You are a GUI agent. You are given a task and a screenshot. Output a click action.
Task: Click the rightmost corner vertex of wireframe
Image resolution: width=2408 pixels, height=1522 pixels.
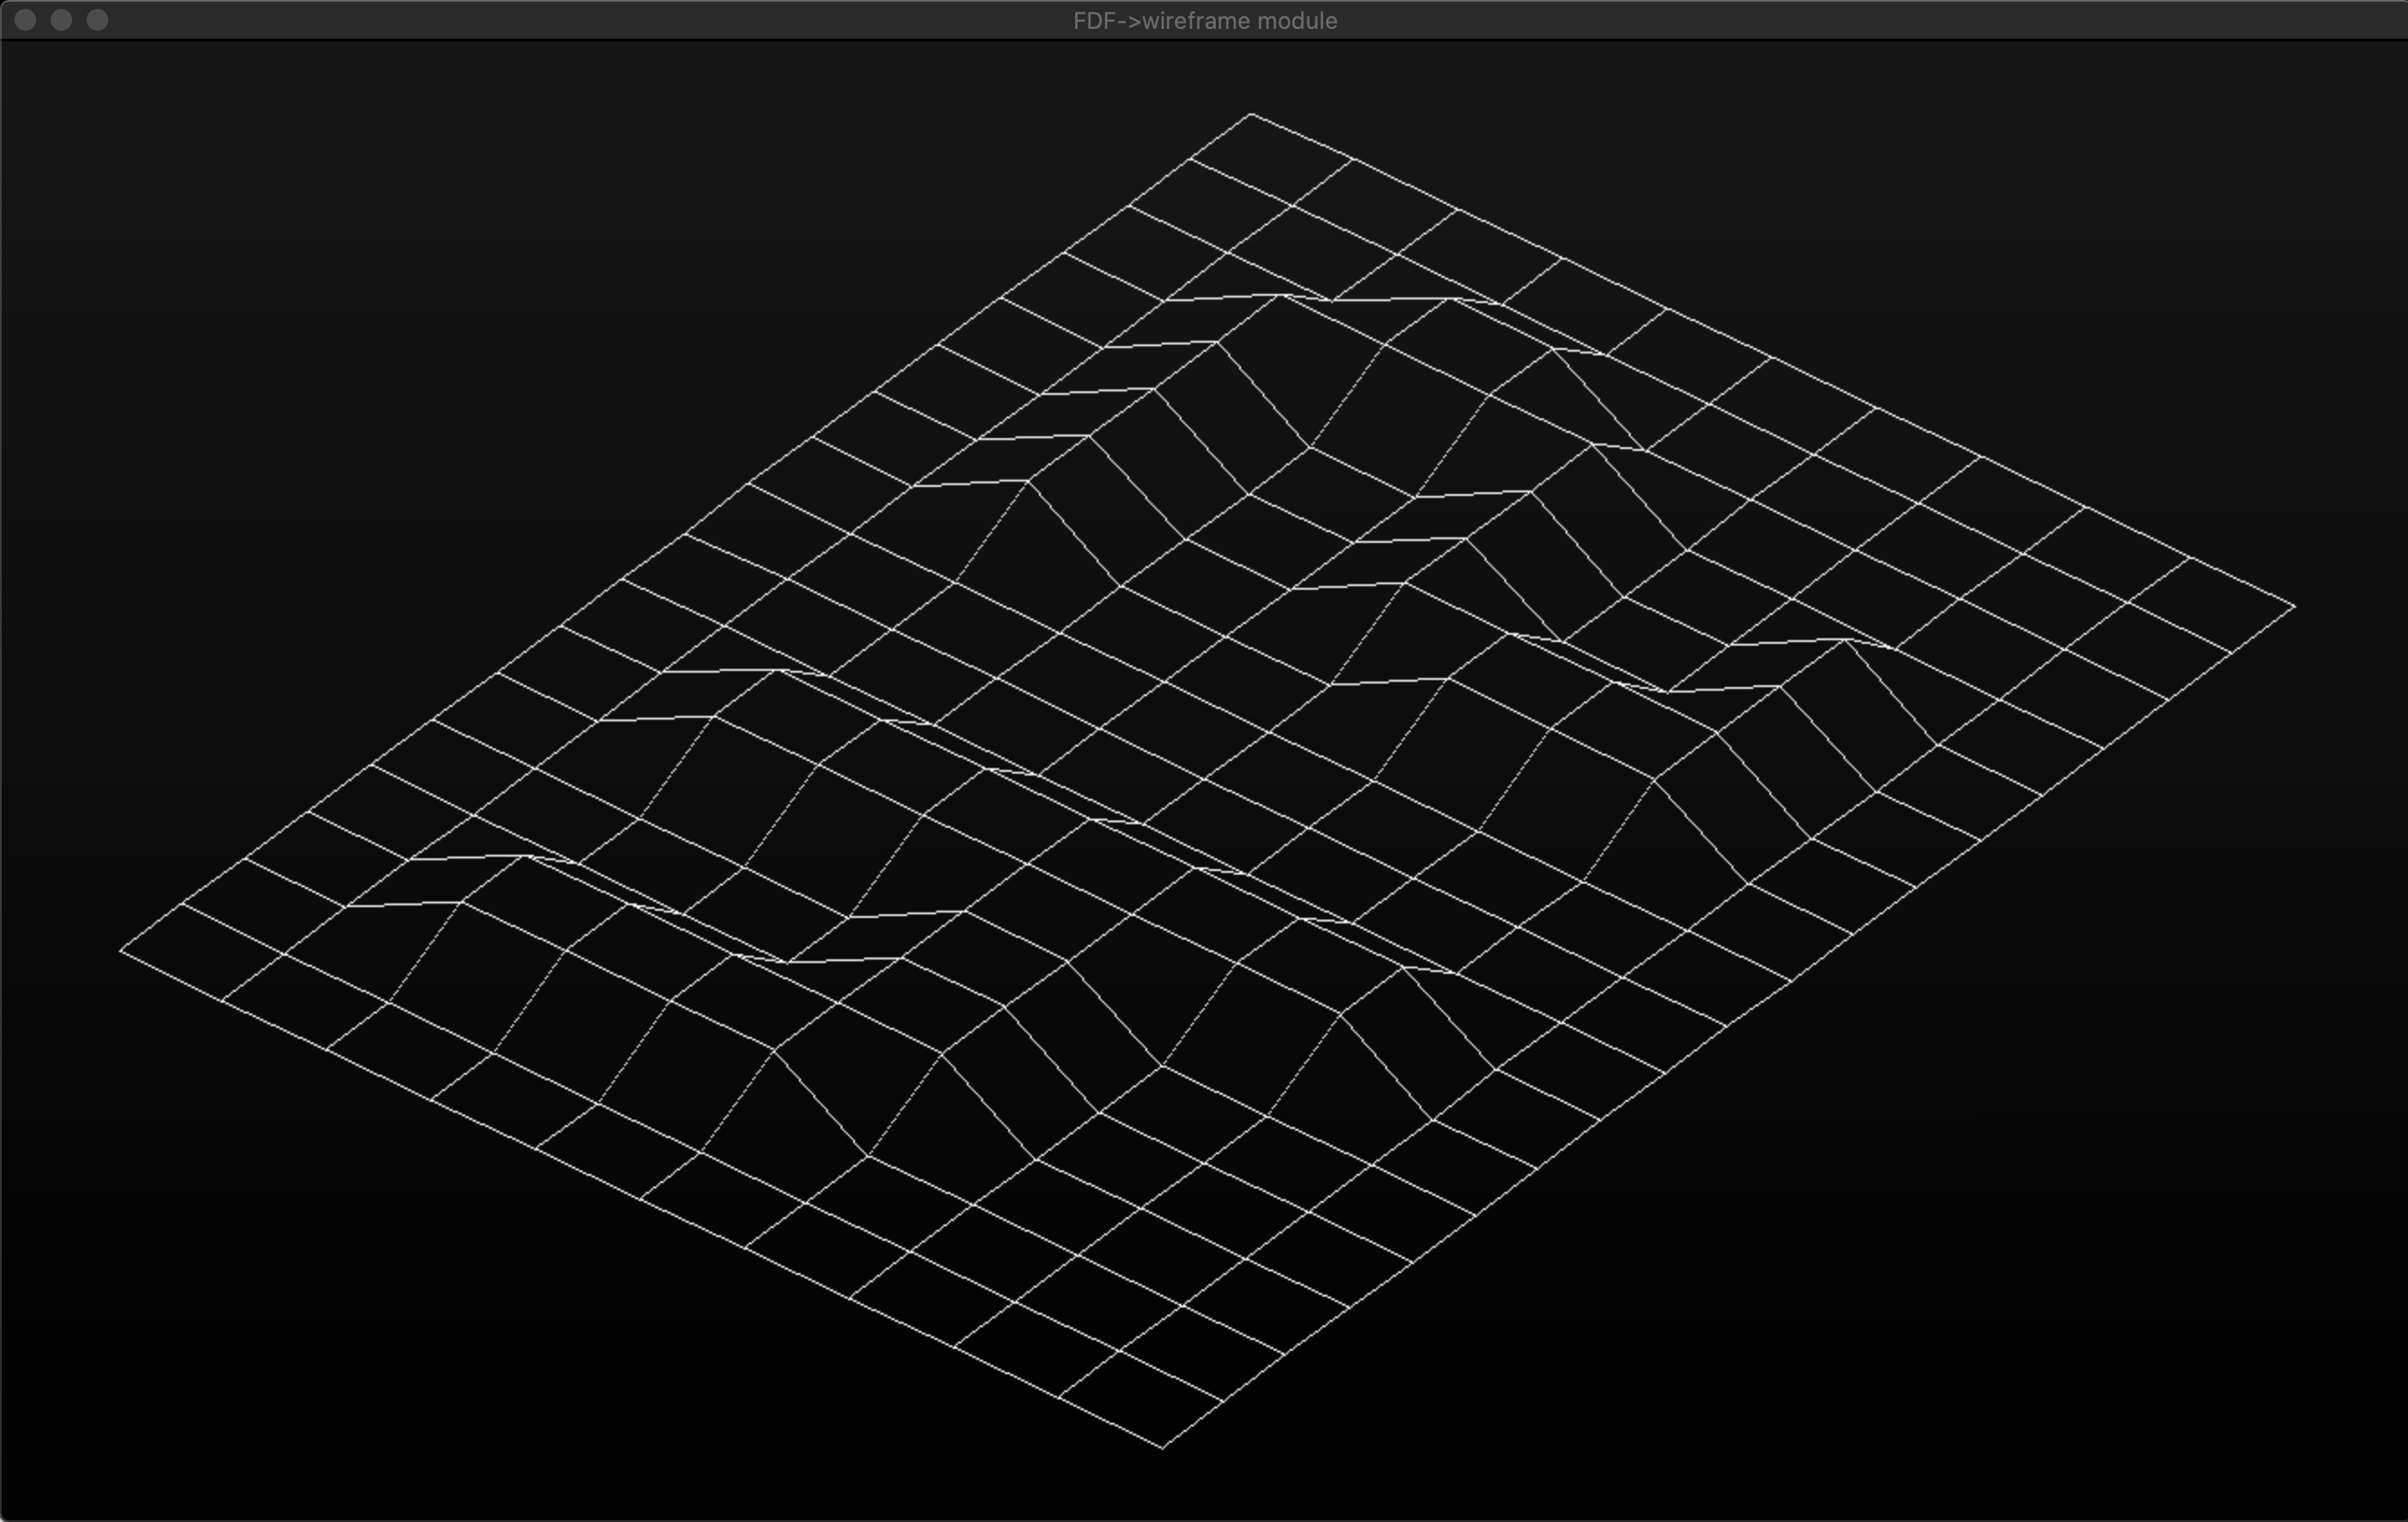pos(2294,606)
